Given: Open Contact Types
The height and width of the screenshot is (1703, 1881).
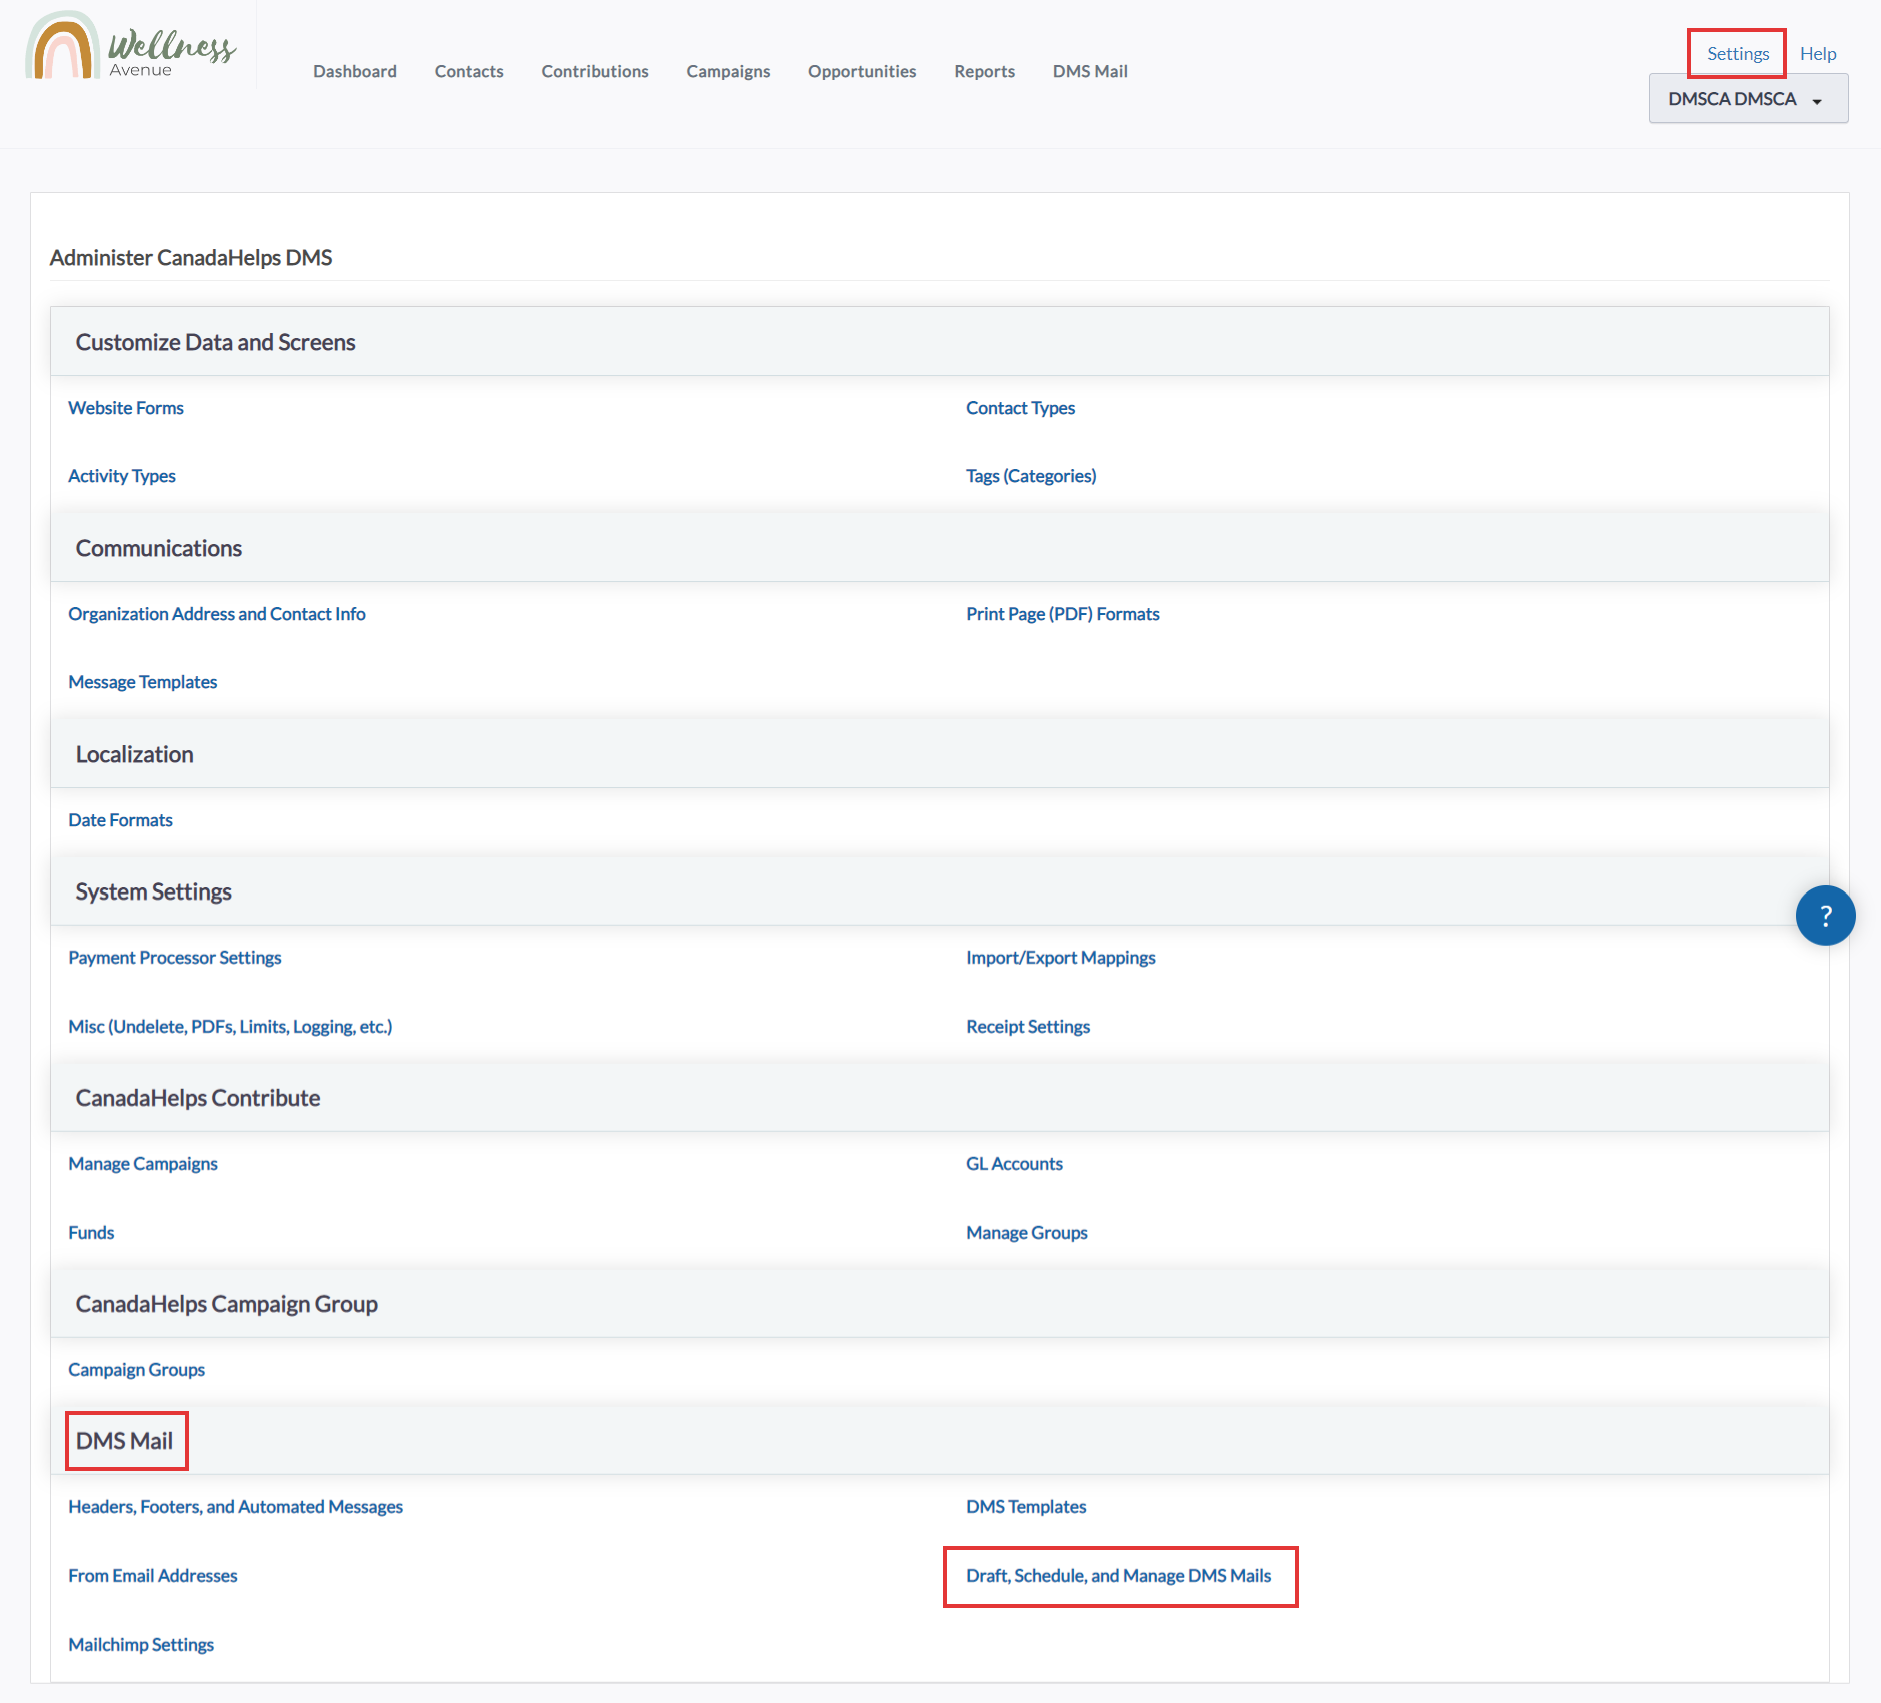Looking at the screenshot, I should click(1020, 408).
